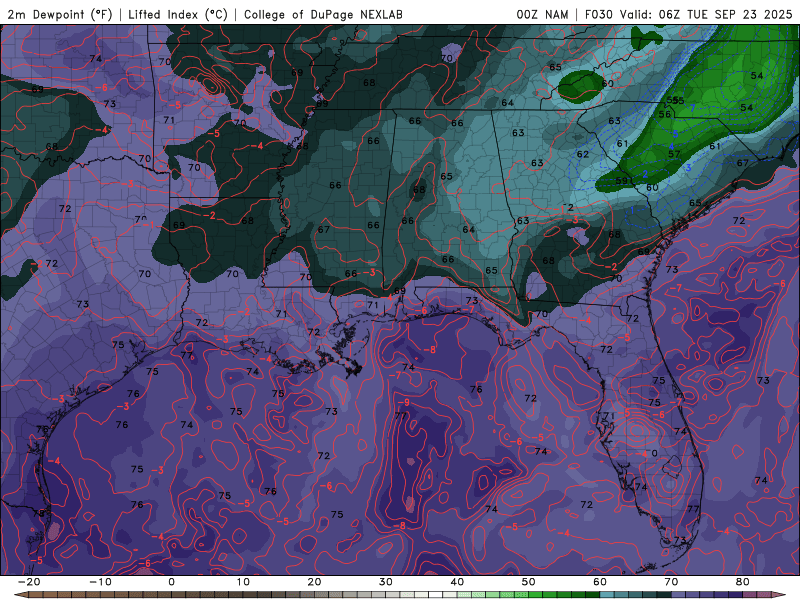This screenshot has height=600, width=800.
Task: Click the 'College of DuPage NEXLAB' header text
Action: (x=323, y=14)
